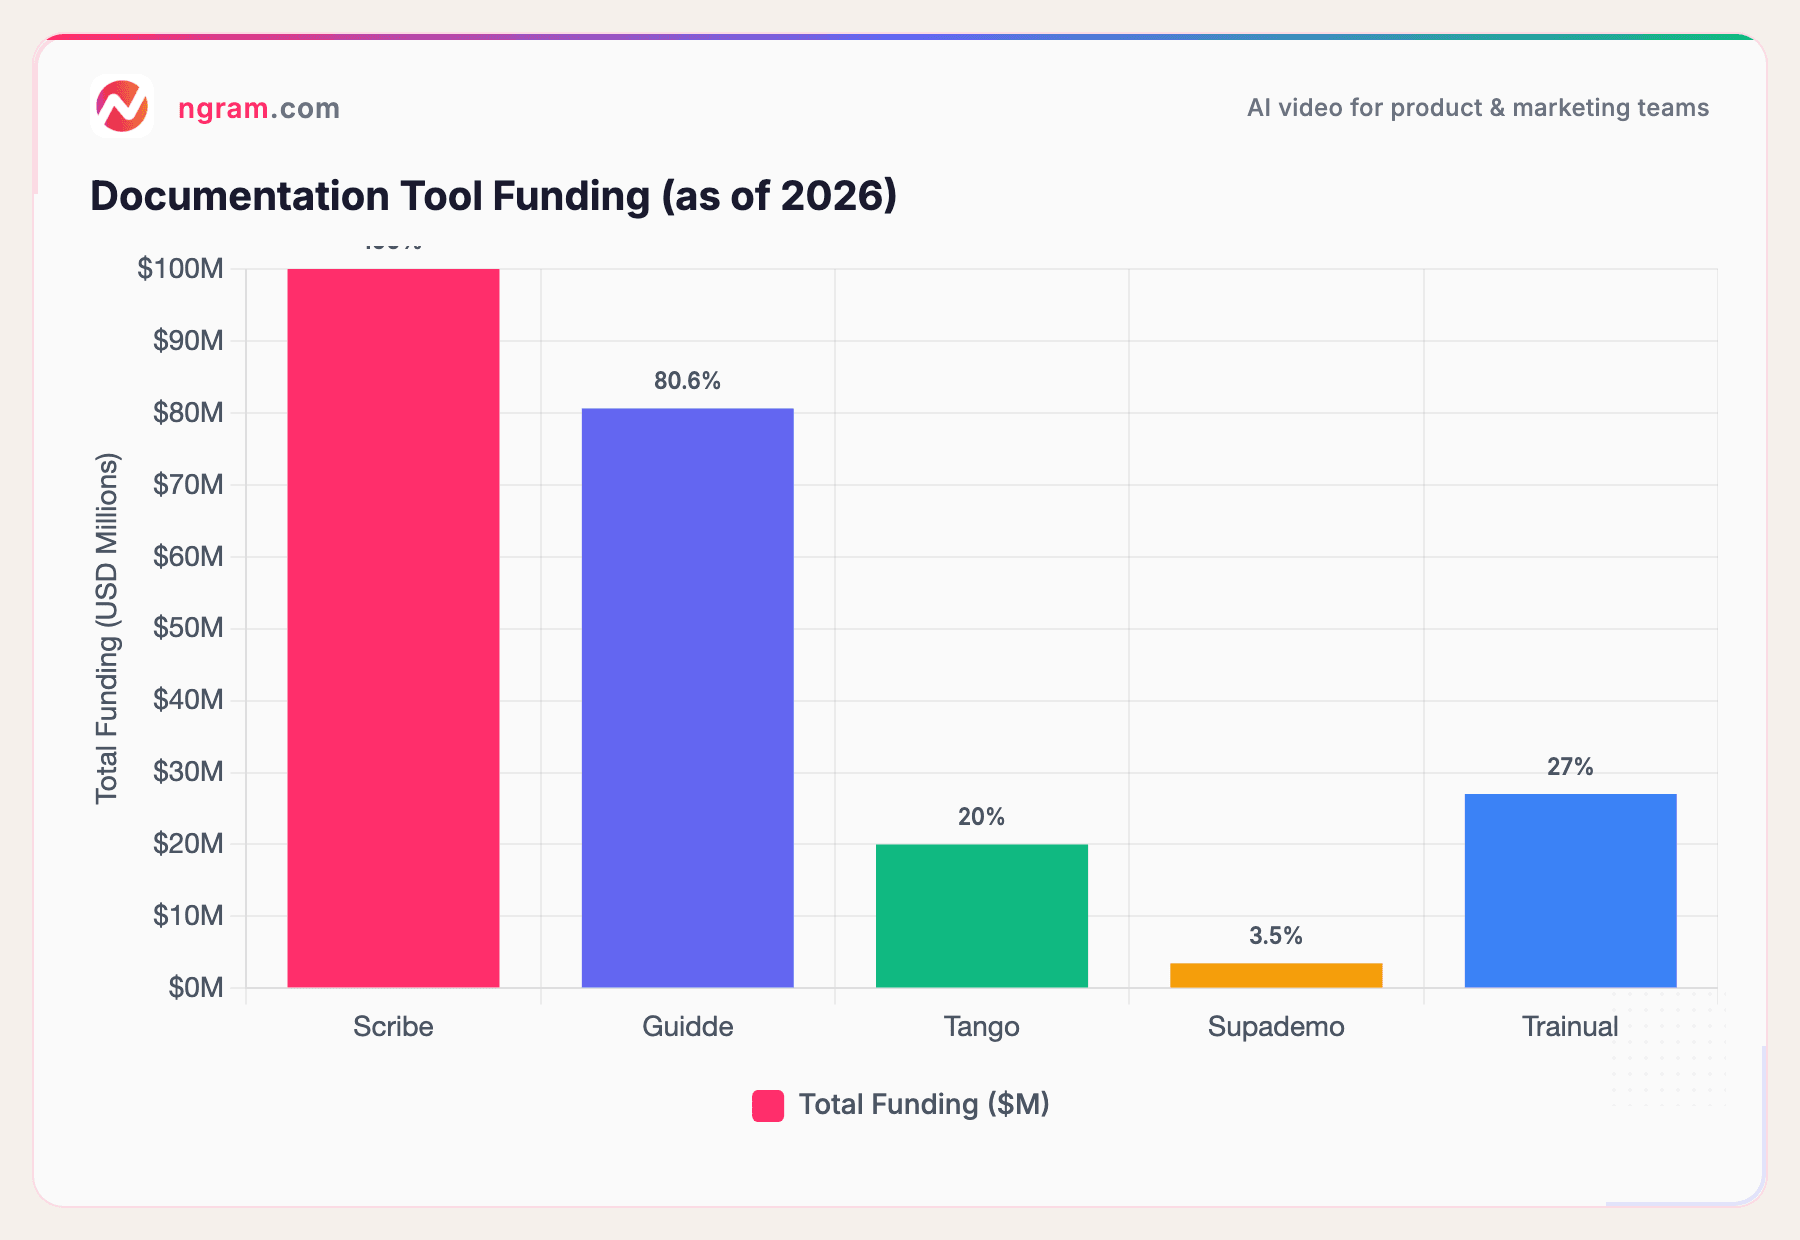
Task: Click the 3.5% label above Supademo's bar
Action: pyautogui.click(x=1275, y=936)
